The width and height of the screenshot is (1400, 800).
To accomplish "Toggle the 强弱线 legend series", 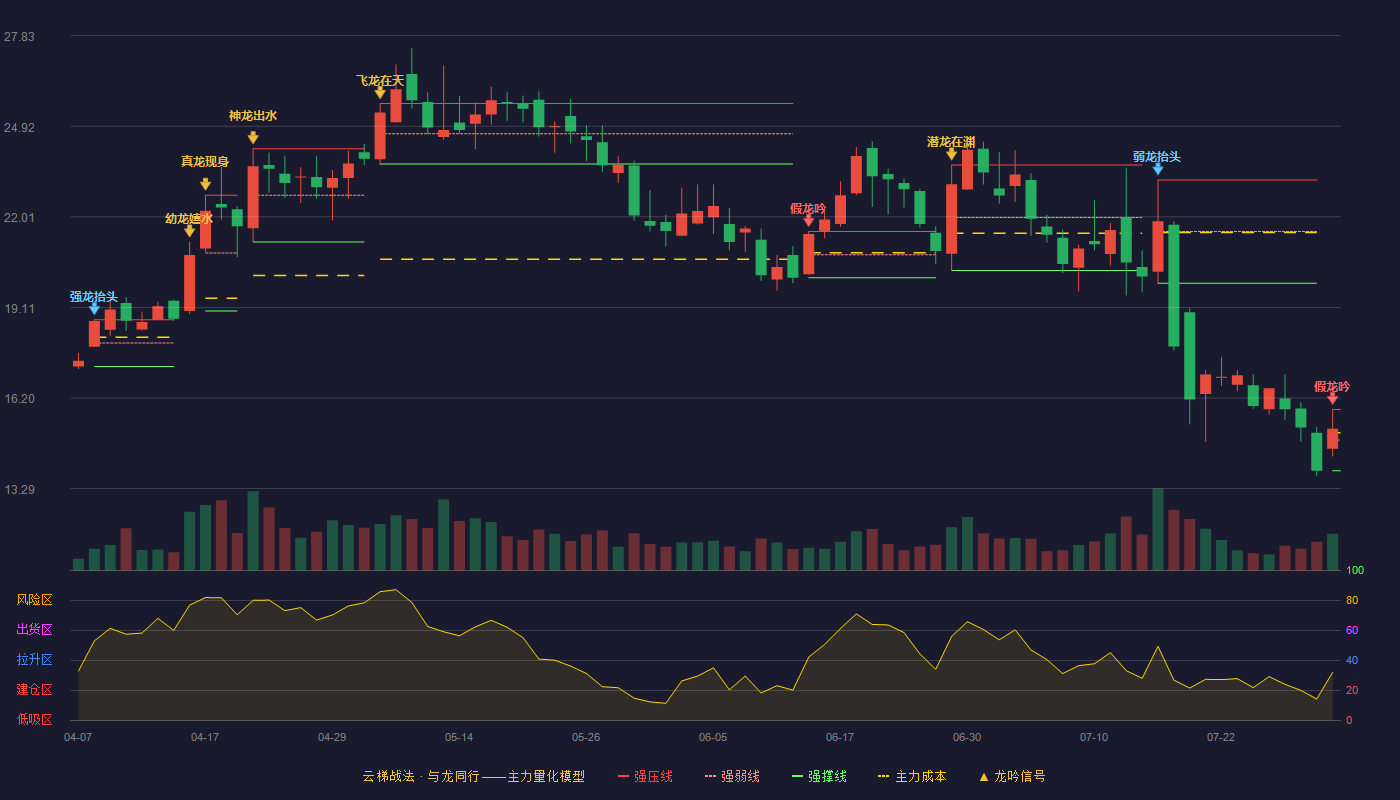I will (x=732, y=776).
